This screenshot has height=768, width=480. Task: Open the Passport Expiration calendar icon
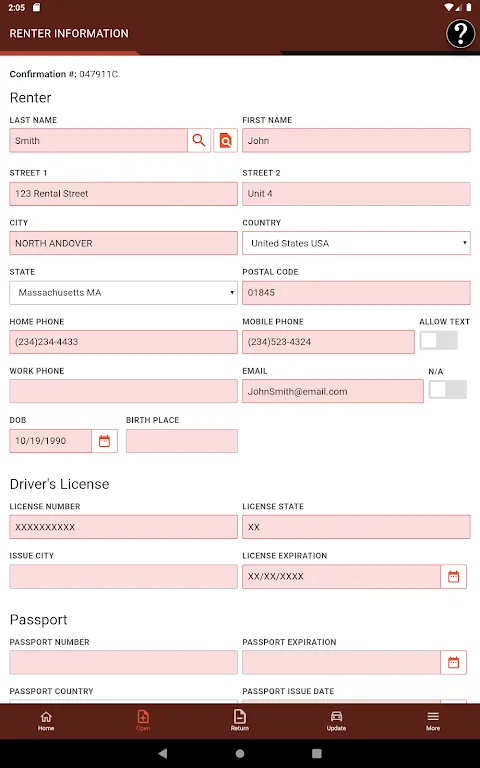454,663
